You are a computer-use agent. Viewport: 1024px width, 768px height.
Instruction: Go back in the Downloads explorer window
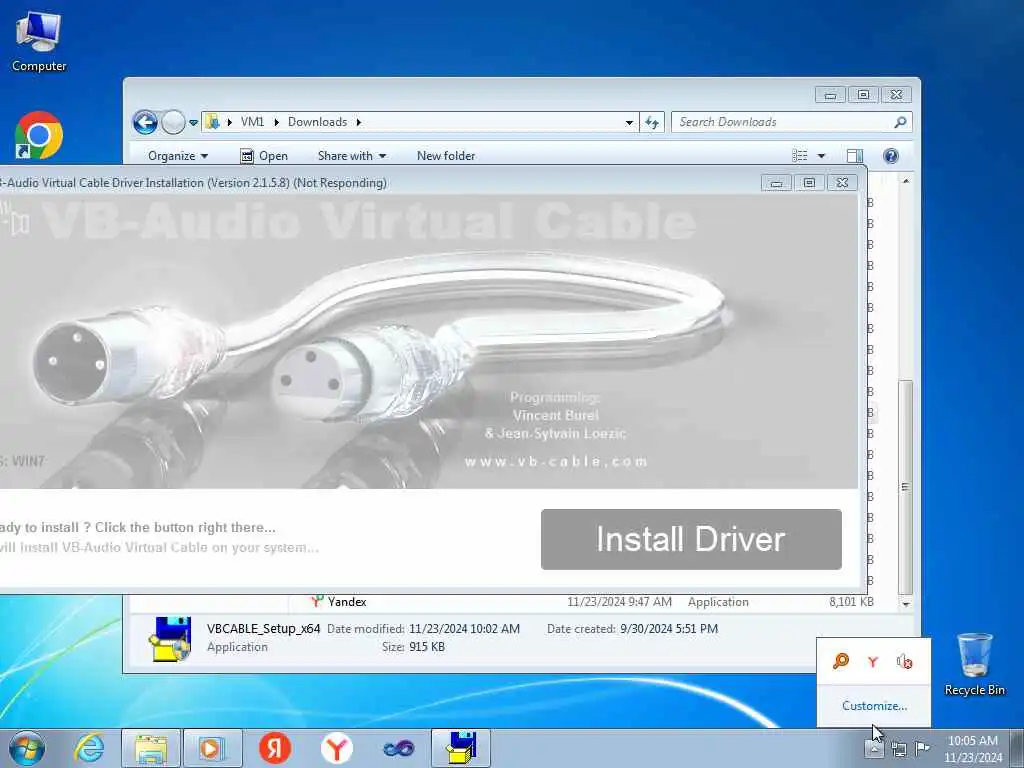(x=145, y=122)
